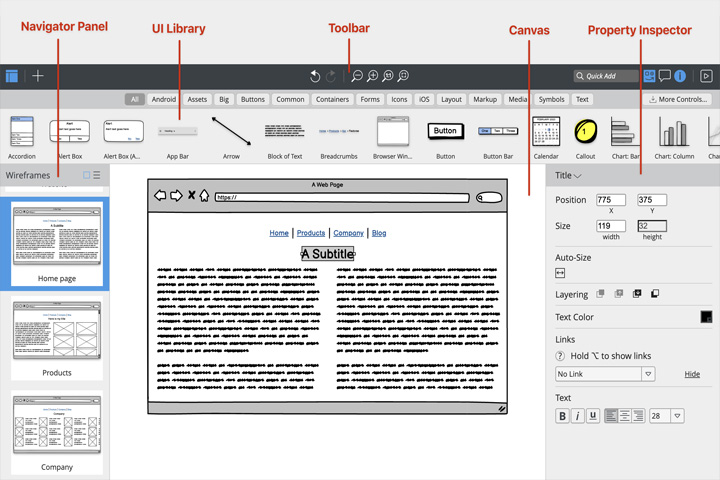Switch navigator to thumbnail view
This screenshot has height=480, width=720.
(86, 175)
